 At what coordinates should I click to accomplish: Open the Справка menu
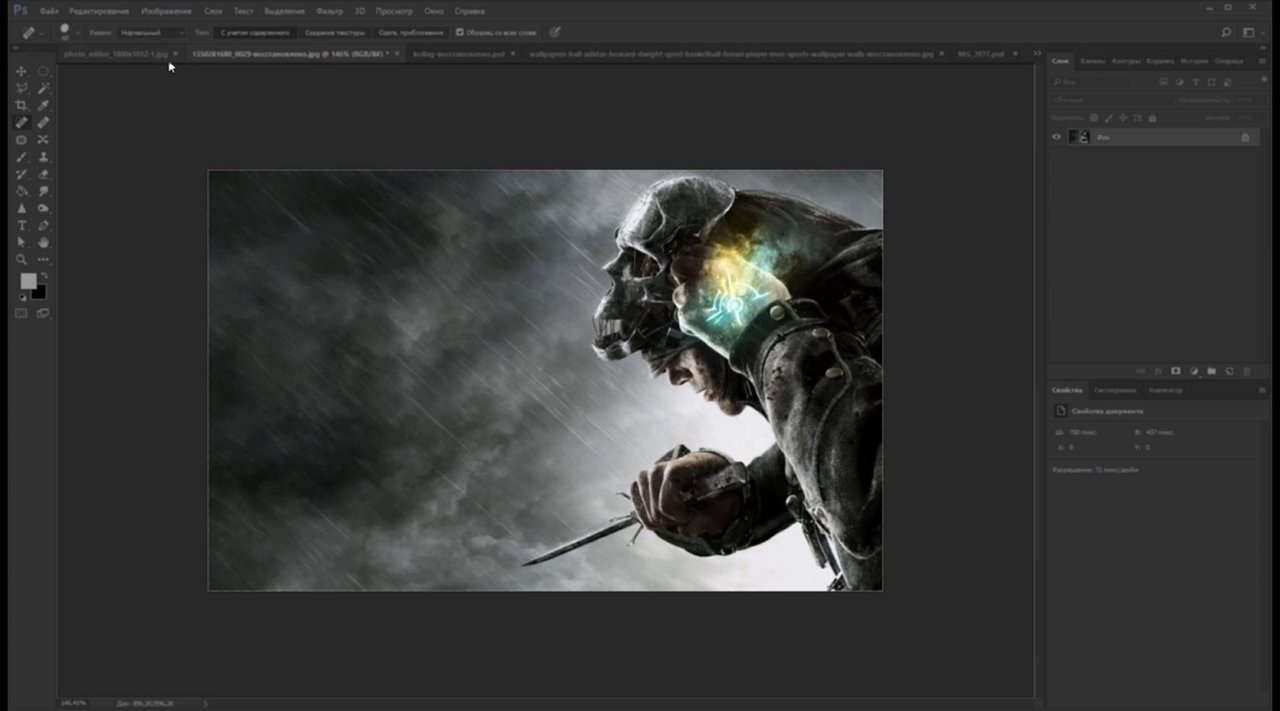[469, 11]
